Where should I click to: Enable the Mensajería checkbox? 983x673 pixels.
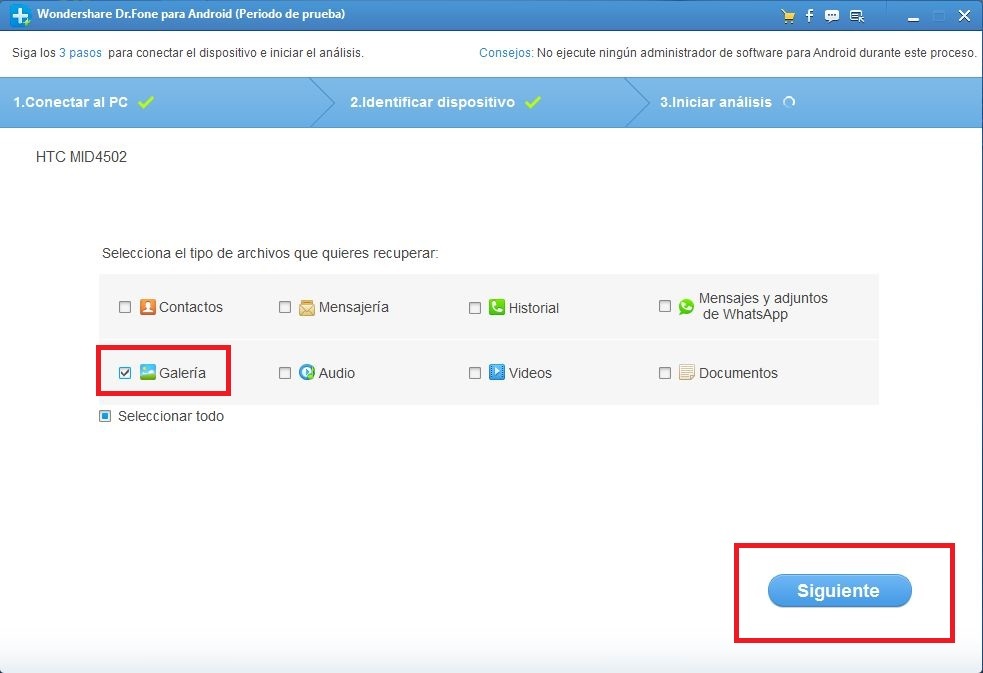pos(285,307)
